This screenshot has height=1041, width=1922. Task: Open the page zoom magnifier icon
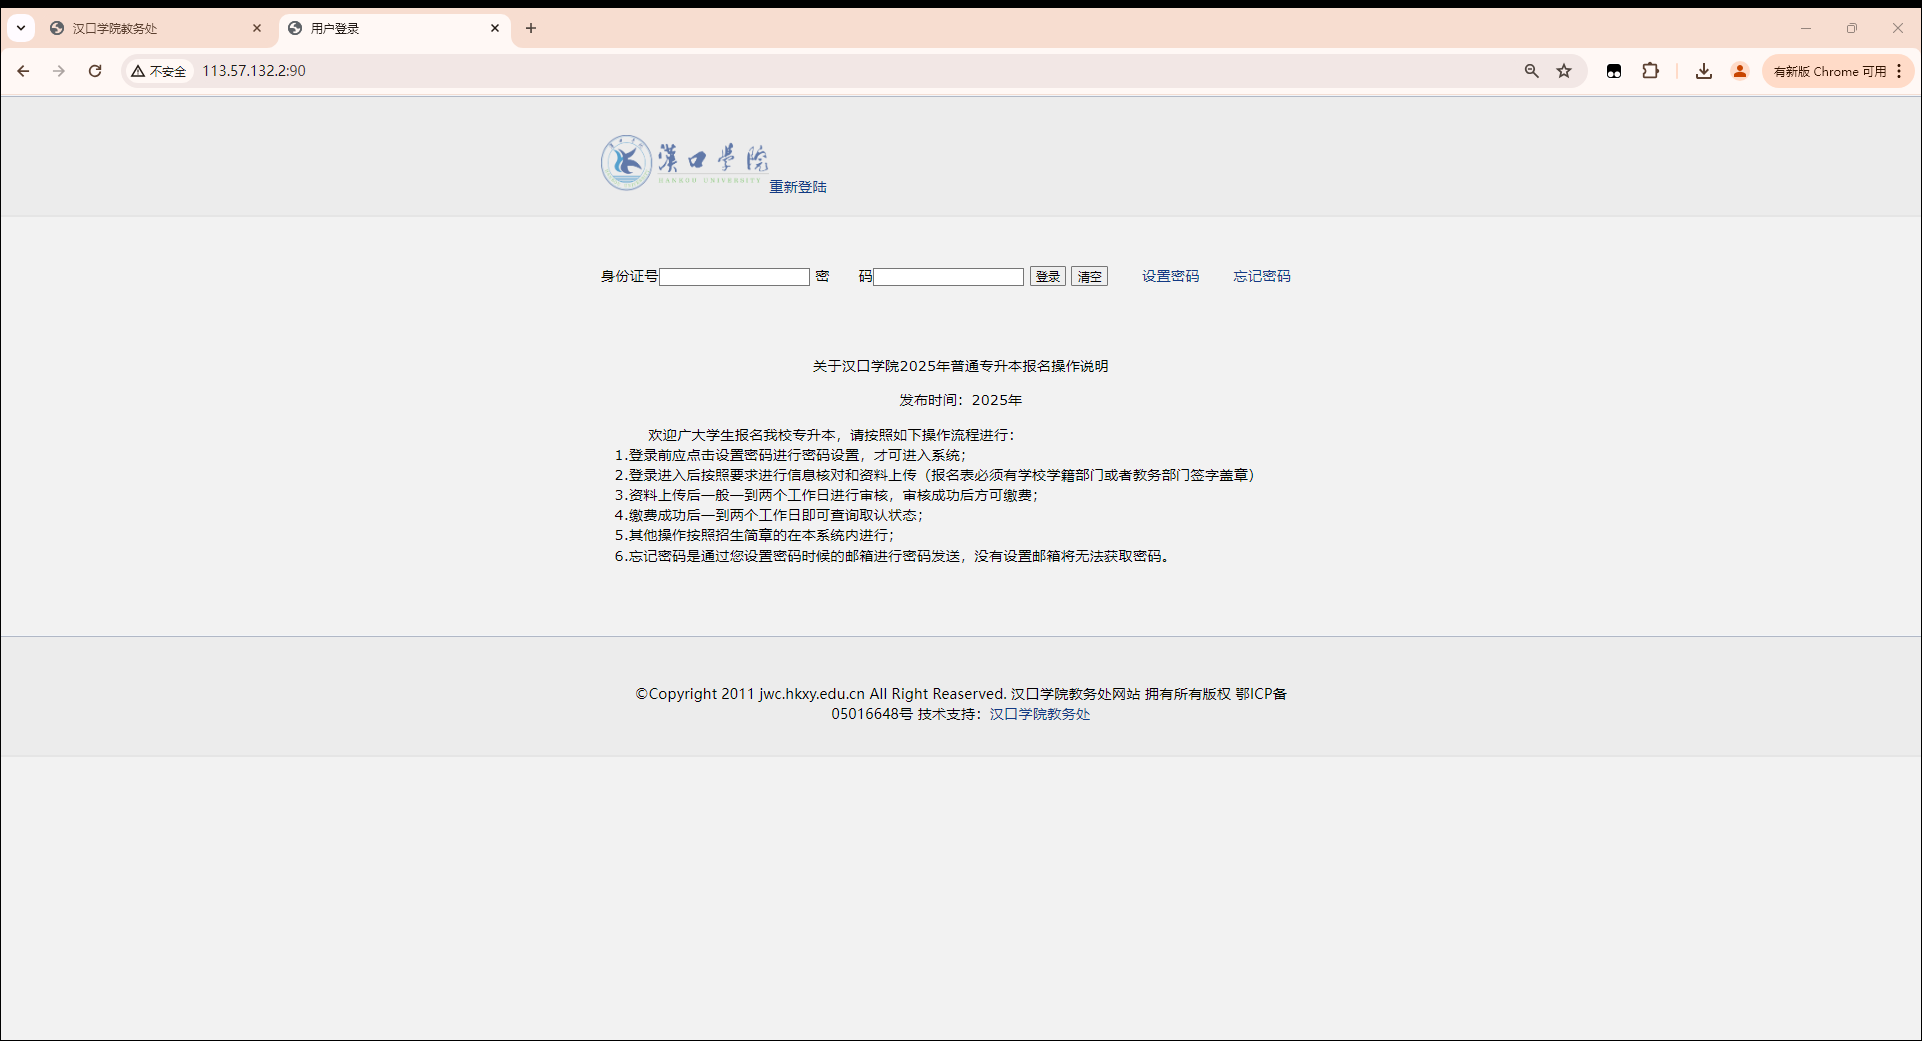tap(1531, 71)
